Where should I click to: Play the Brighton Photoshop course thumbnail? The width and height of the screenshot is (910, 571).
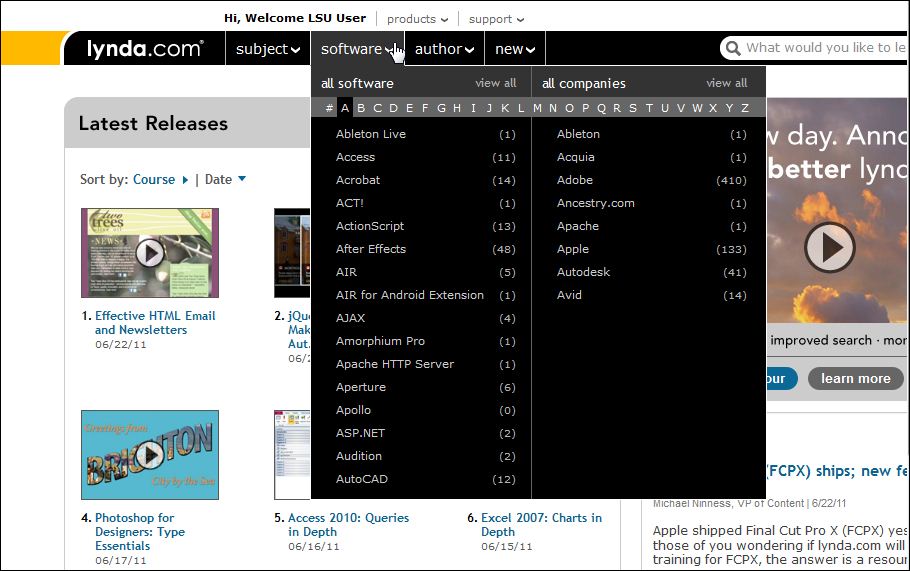pos(150,455)
